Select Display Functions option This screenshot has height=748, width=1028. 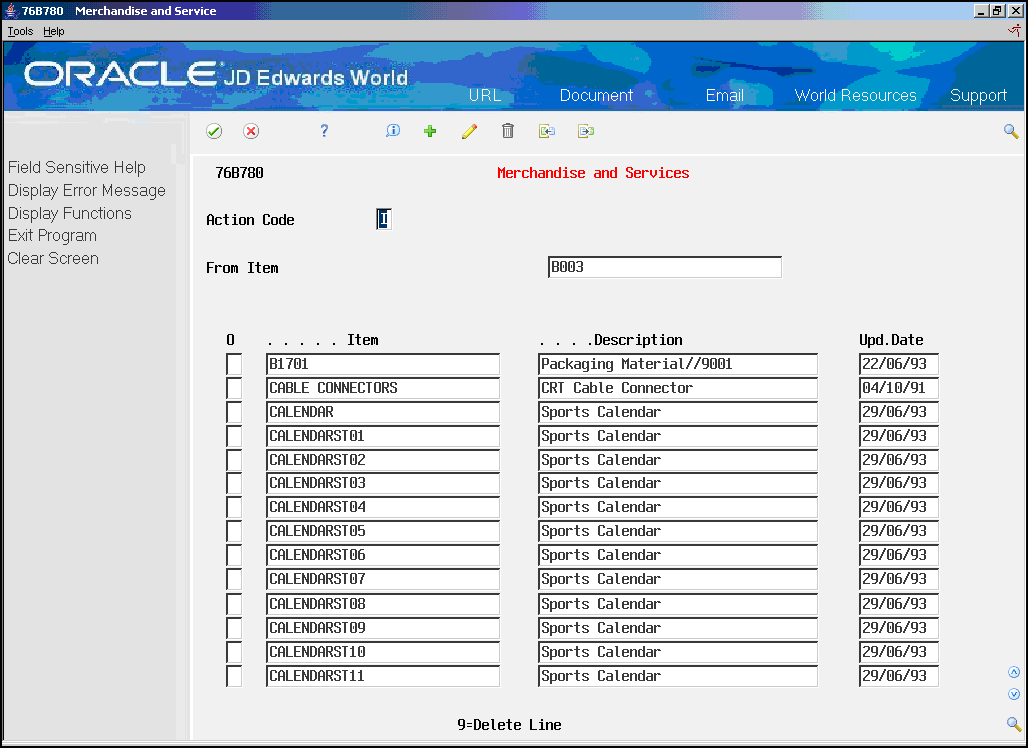[x=69, y=213]
